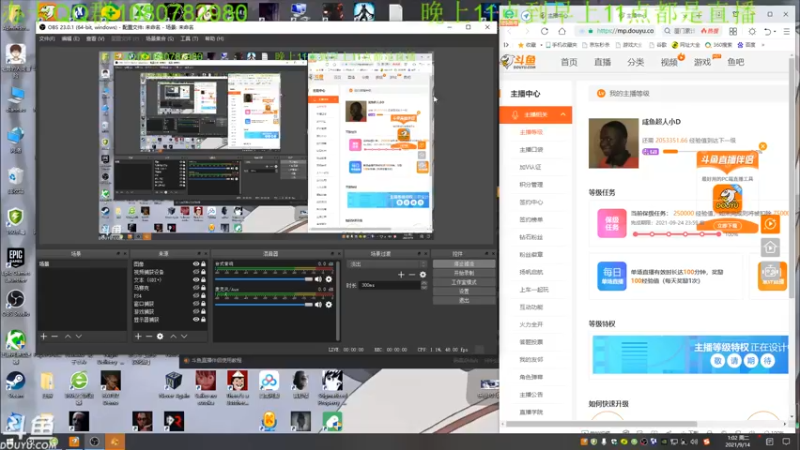
Task: Open Epic Games Launcher desktop icon
Action: pos(15,264)
